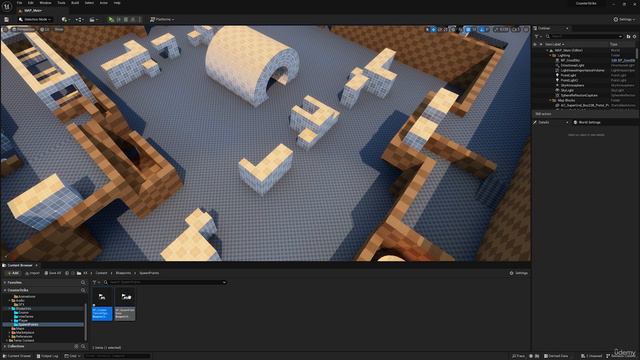Viewport: 640px width, 360px height.
Task: Open the editor Settings dropdown at top right
Action: pos(624,19)
